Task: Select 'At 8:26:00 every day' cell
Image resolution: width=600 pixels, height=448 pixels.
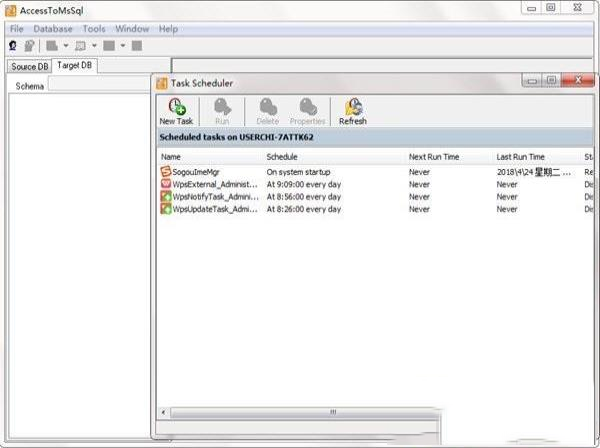Action: (x=304, y=209)
